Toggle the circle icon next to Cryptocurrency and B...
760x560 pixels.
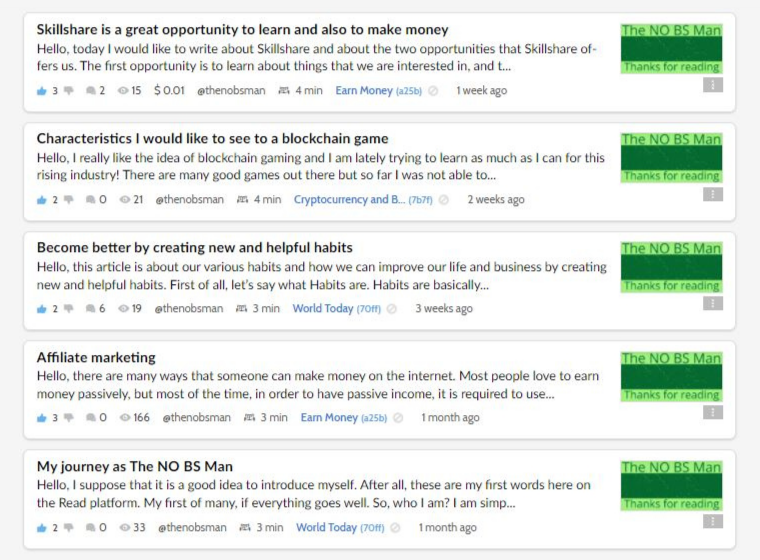[x=443, y=200]
